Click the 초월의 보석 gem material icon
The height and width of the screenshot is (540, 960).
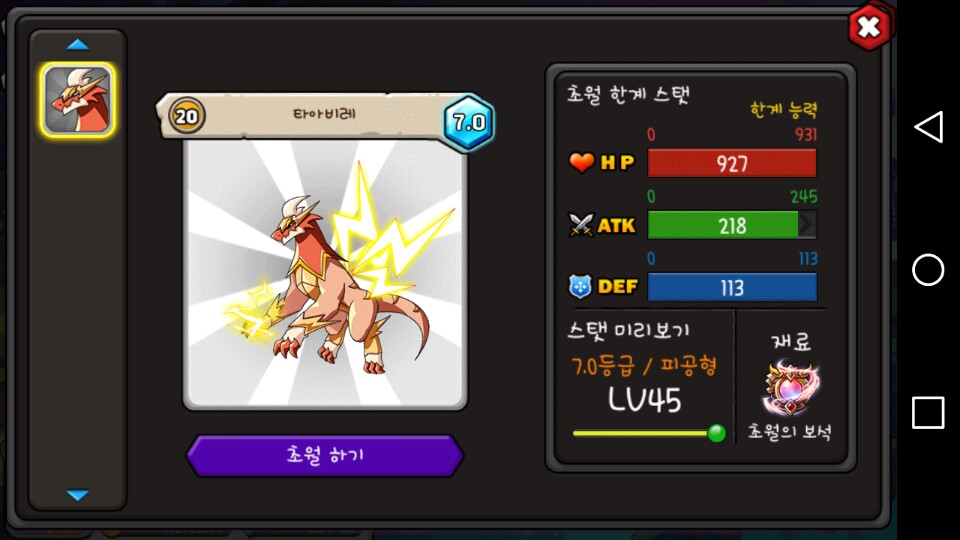coord(790,388)
